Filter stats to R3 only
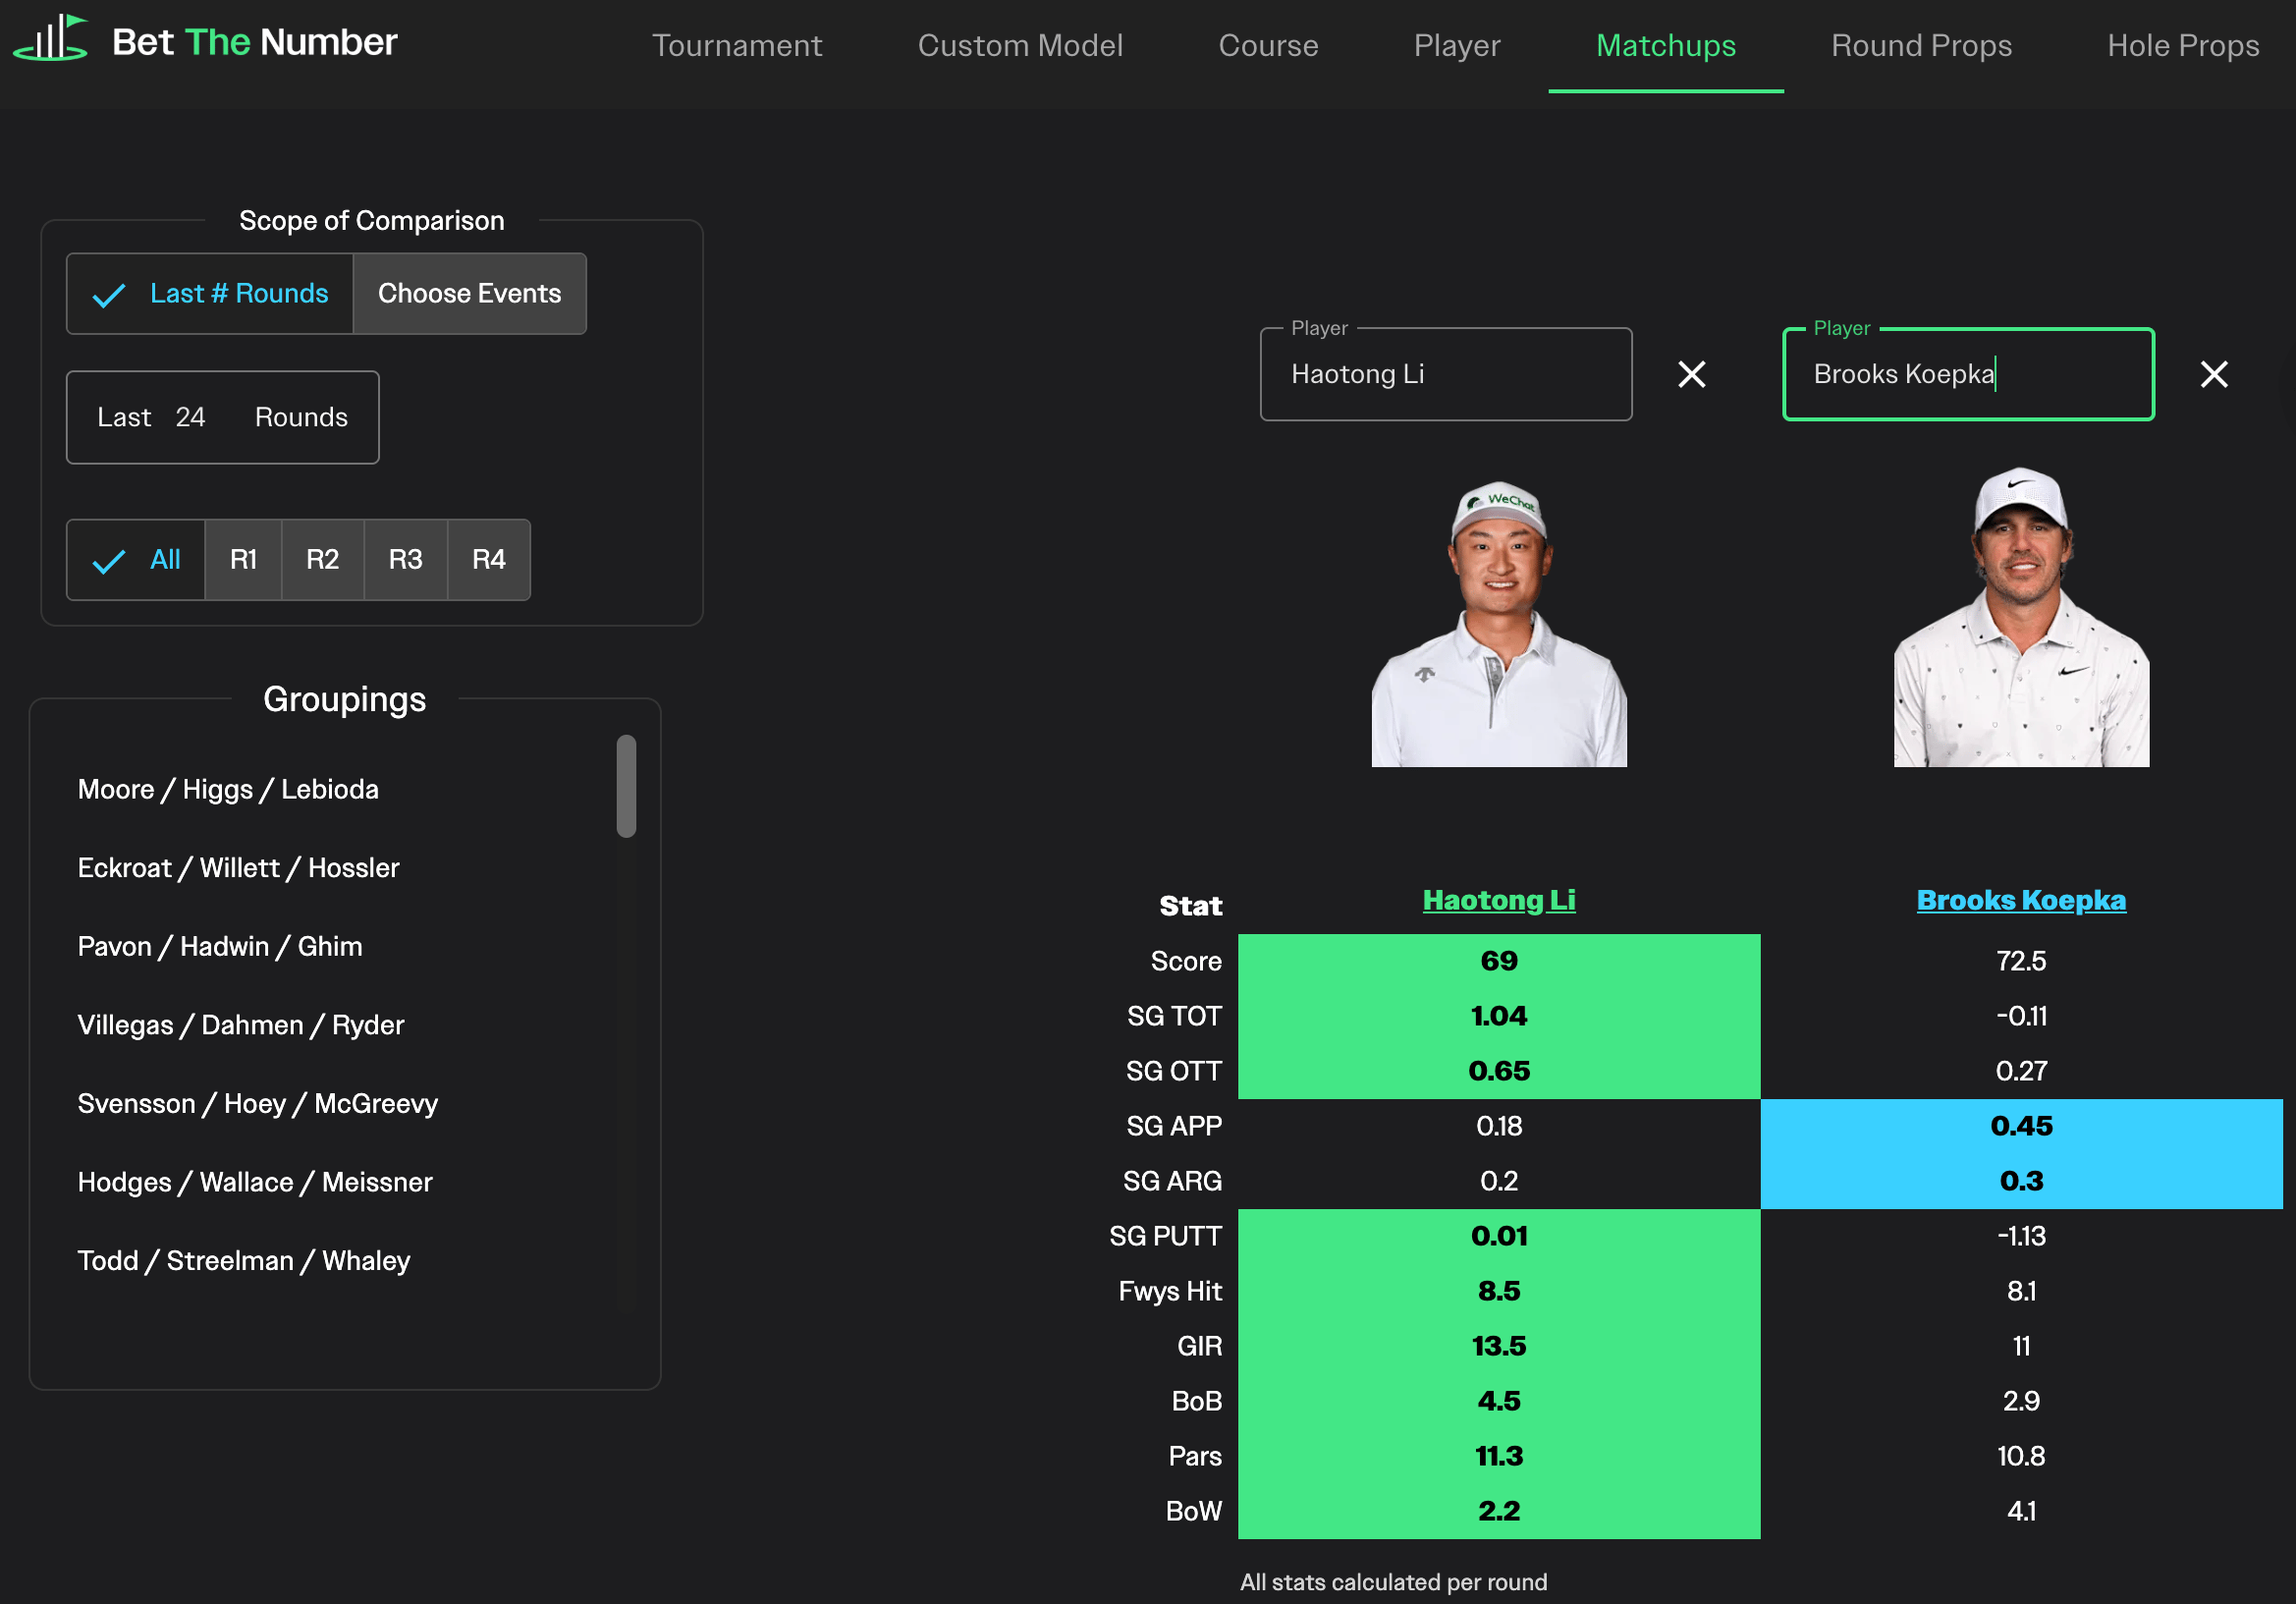 pyautogui.click(x=405, y=559)
